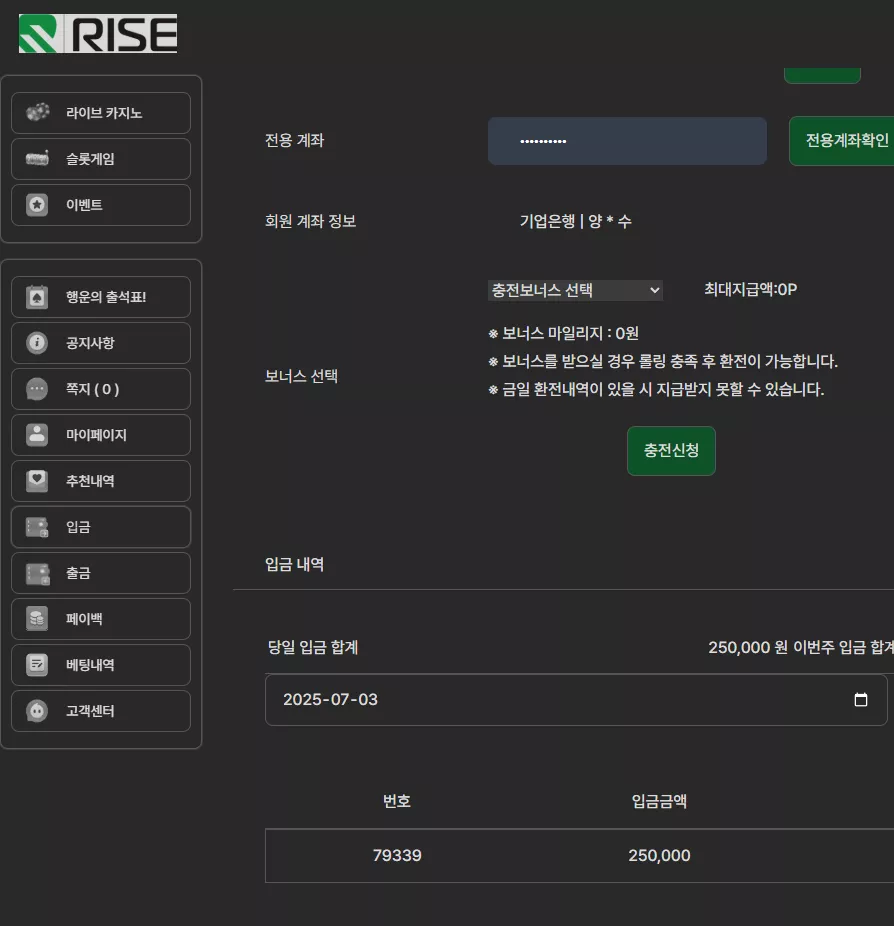This screenshot has height=926, width=894.
Task: Click the 번호 column header
Action: (x=397, y=801)
